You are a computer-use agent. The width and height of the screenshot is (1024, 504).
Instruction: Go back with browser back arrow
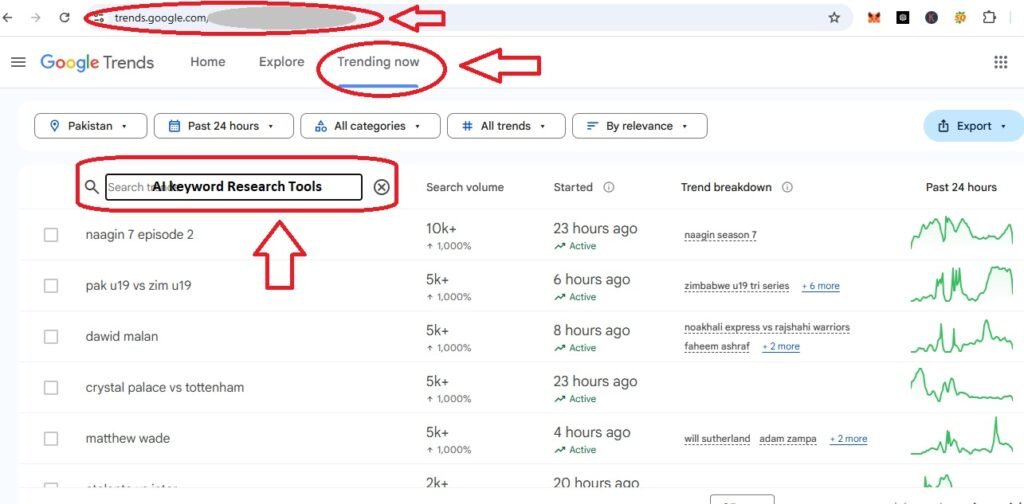click(x=7, y=18)
